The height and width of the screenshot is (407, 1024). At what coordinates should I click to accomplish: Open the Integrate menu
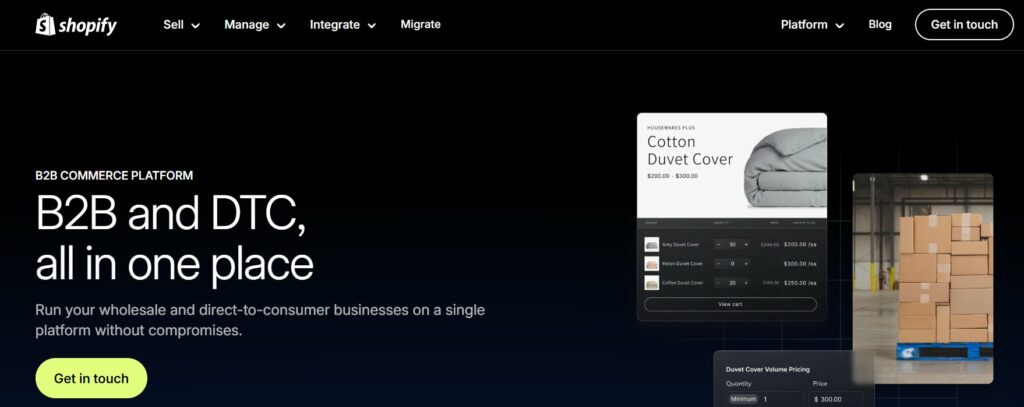pyautogui.click(x=343, y=25)
